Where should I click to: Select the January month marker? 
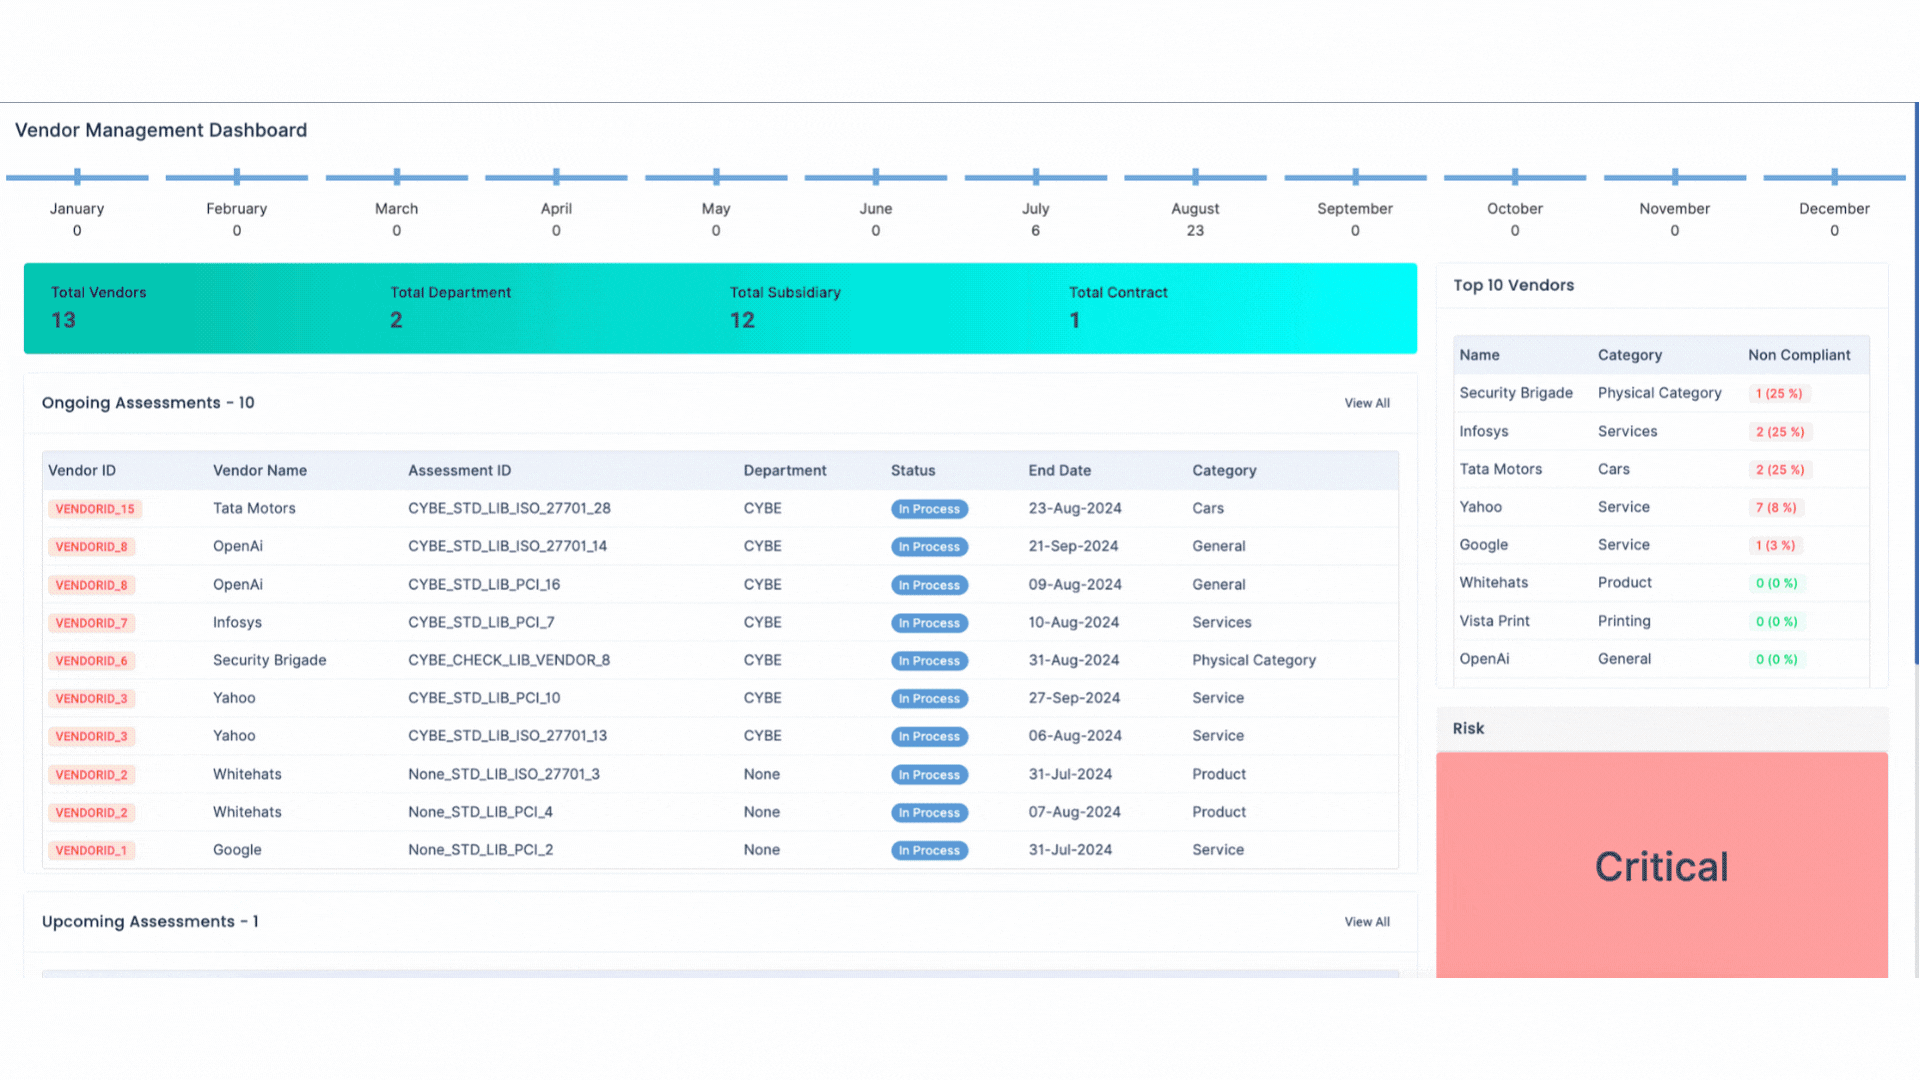pyautogui.click(x=77, y=178)
